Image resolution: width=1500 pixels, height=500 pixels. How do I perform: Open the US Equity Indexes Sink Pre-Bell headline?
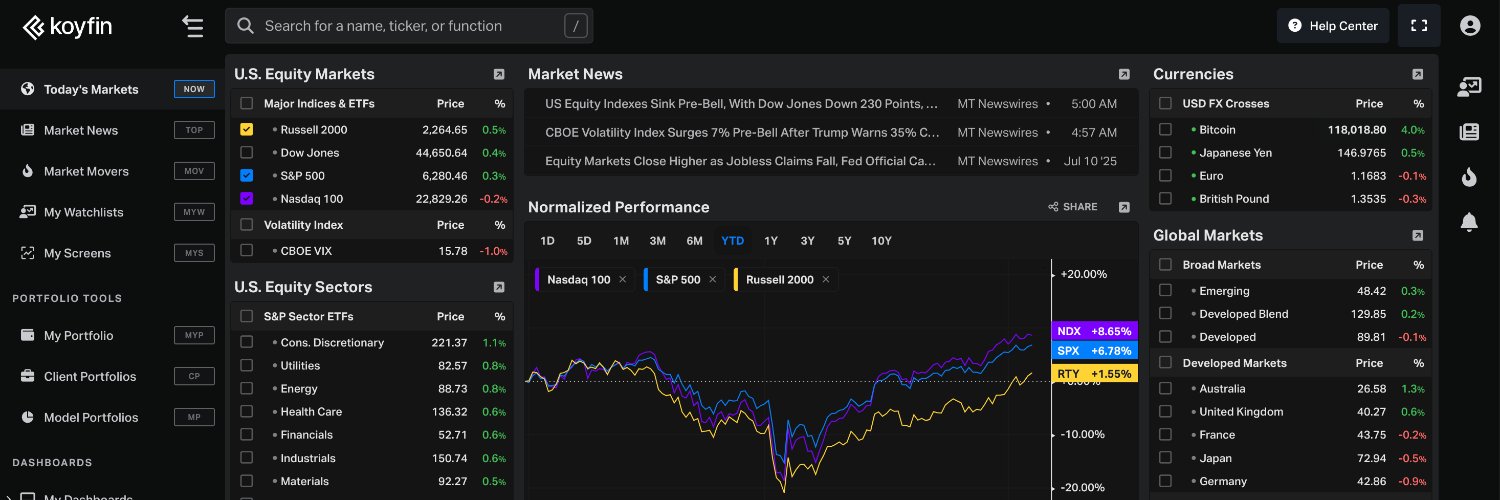pos(741,103)
